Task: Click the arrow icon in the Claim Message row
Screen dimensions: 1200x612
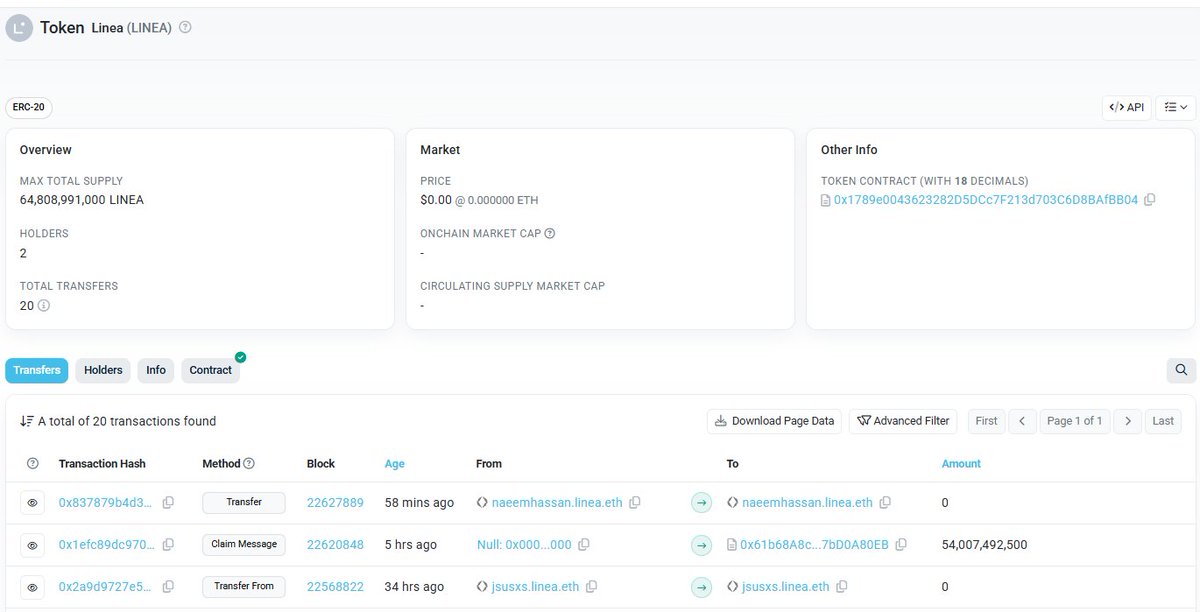Action: coord(702,545)
